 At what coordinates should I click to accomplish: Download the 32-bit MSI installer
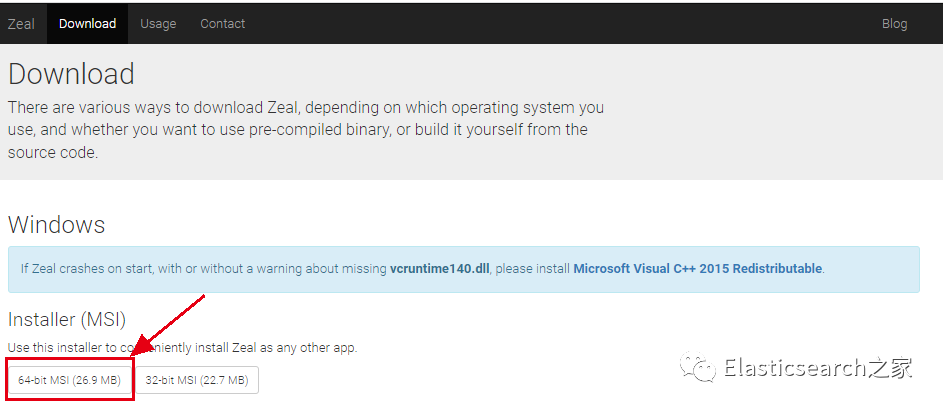click(198, 381)
